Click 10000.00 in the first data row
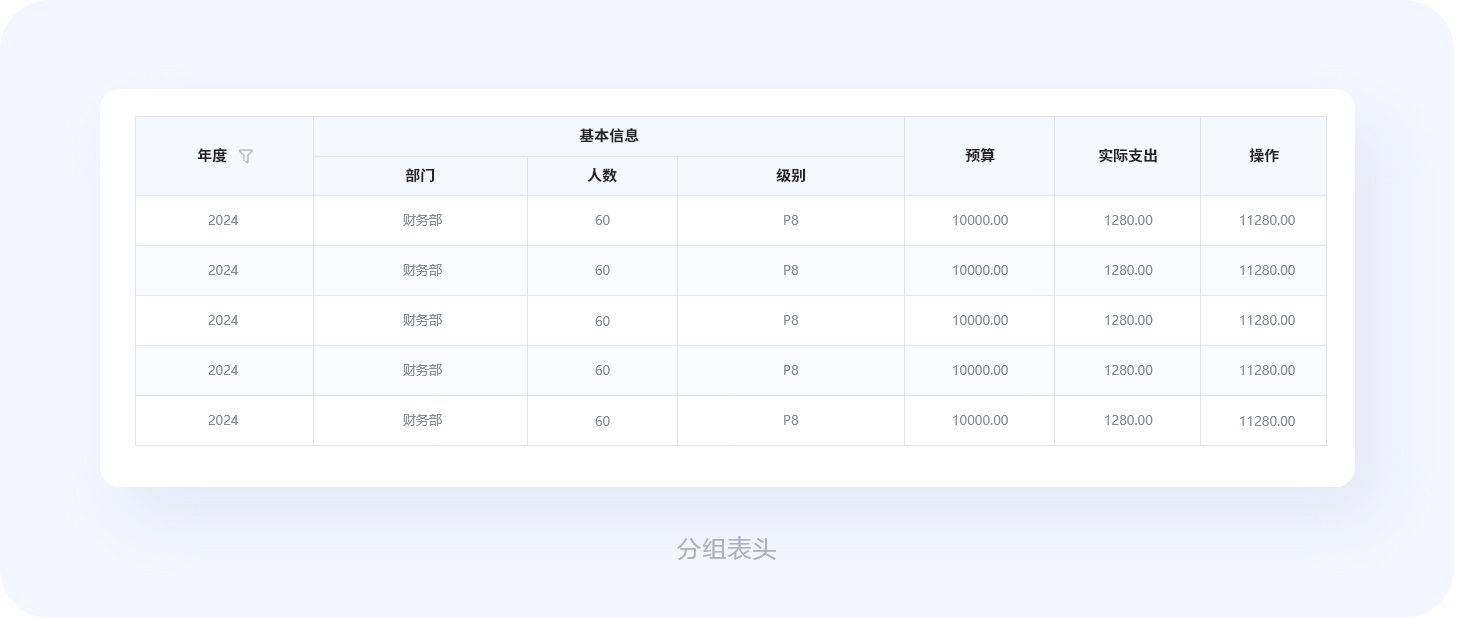This screenshot has width=1467, height=618. [x=980, y=220]
